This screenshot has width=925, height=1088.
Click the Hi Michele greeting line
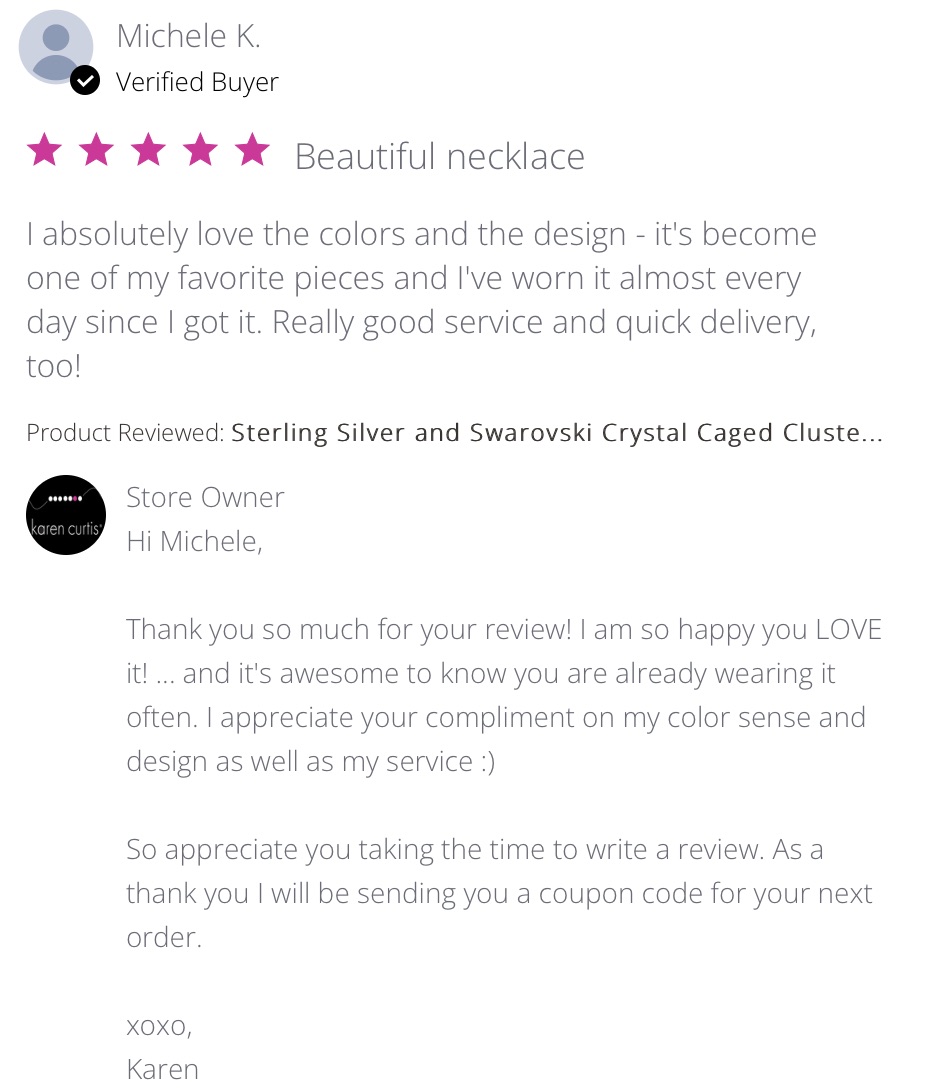coord(194,542)
